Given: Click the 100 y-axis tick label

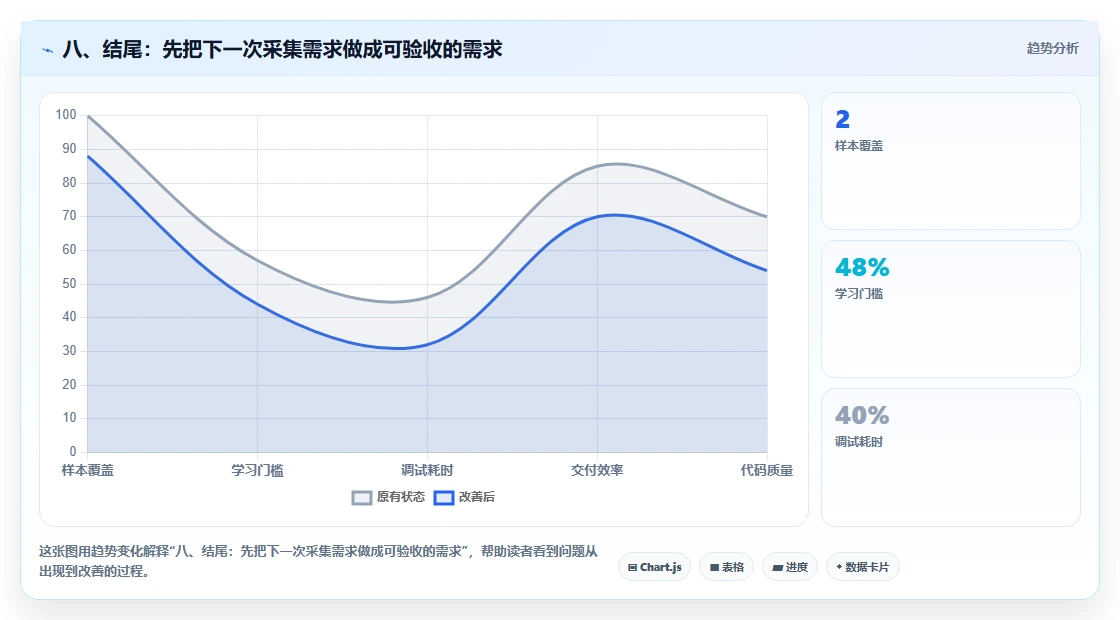Looking at the screenshot, I should click(x=66, y=115).
